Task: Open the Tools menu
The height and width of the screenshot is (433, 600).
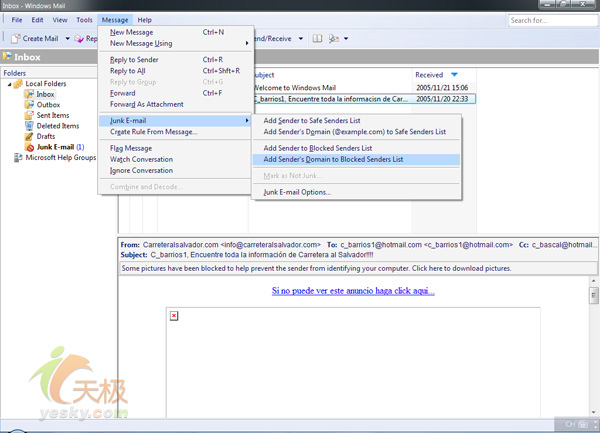Action: 84,20
